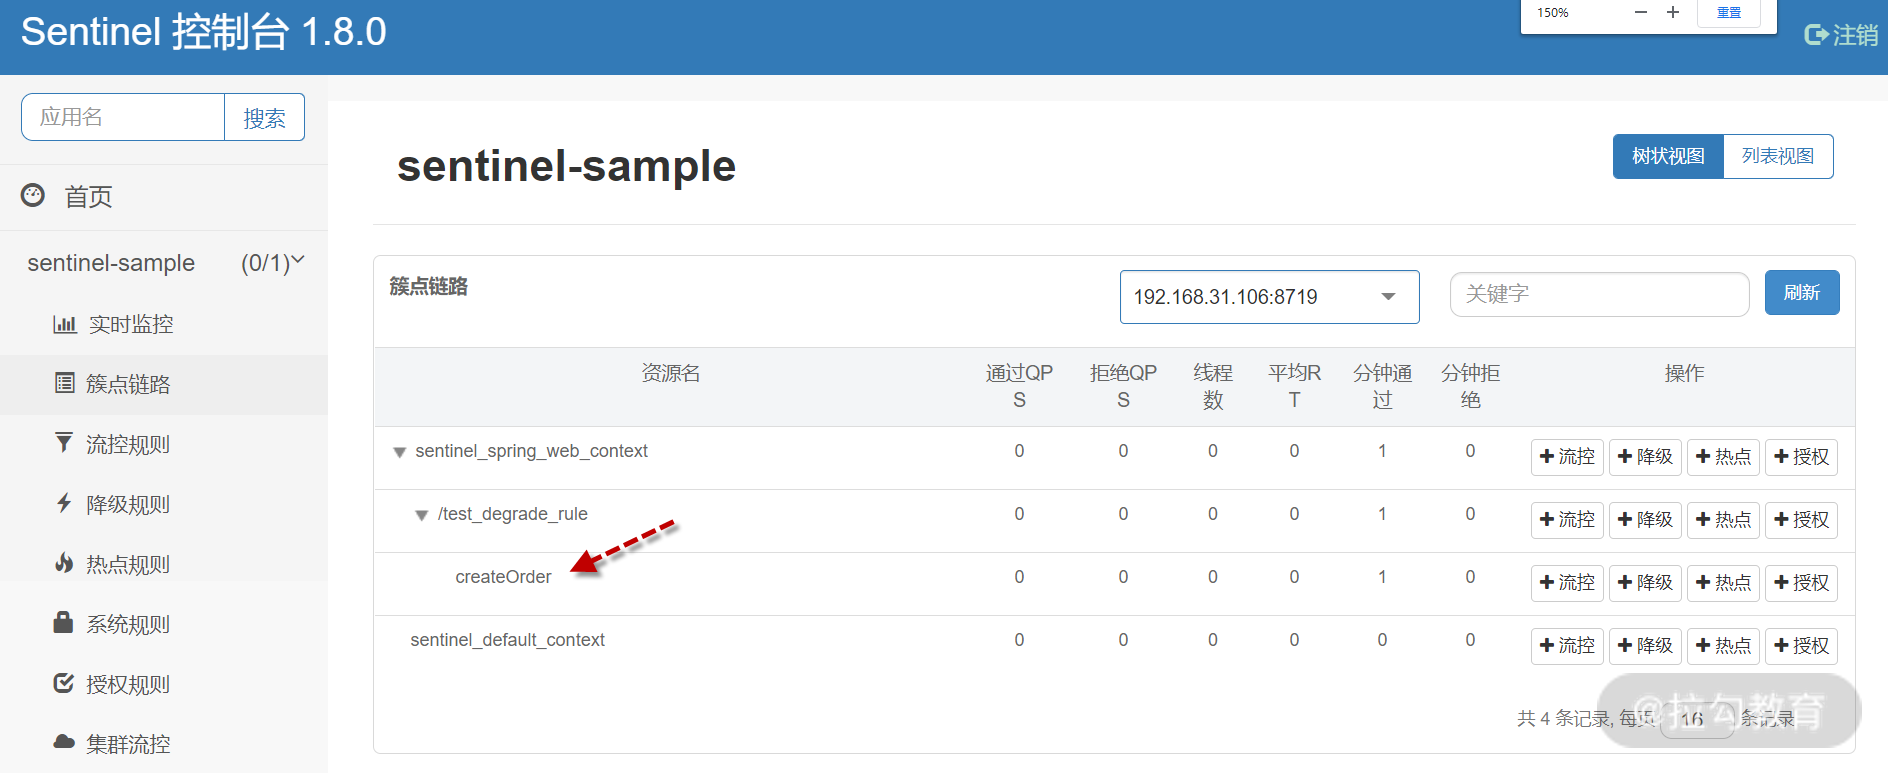This screenshot has width=1888, height=773.
Task: Click the 刷新 refresh button
Action: click(1802, 293)
